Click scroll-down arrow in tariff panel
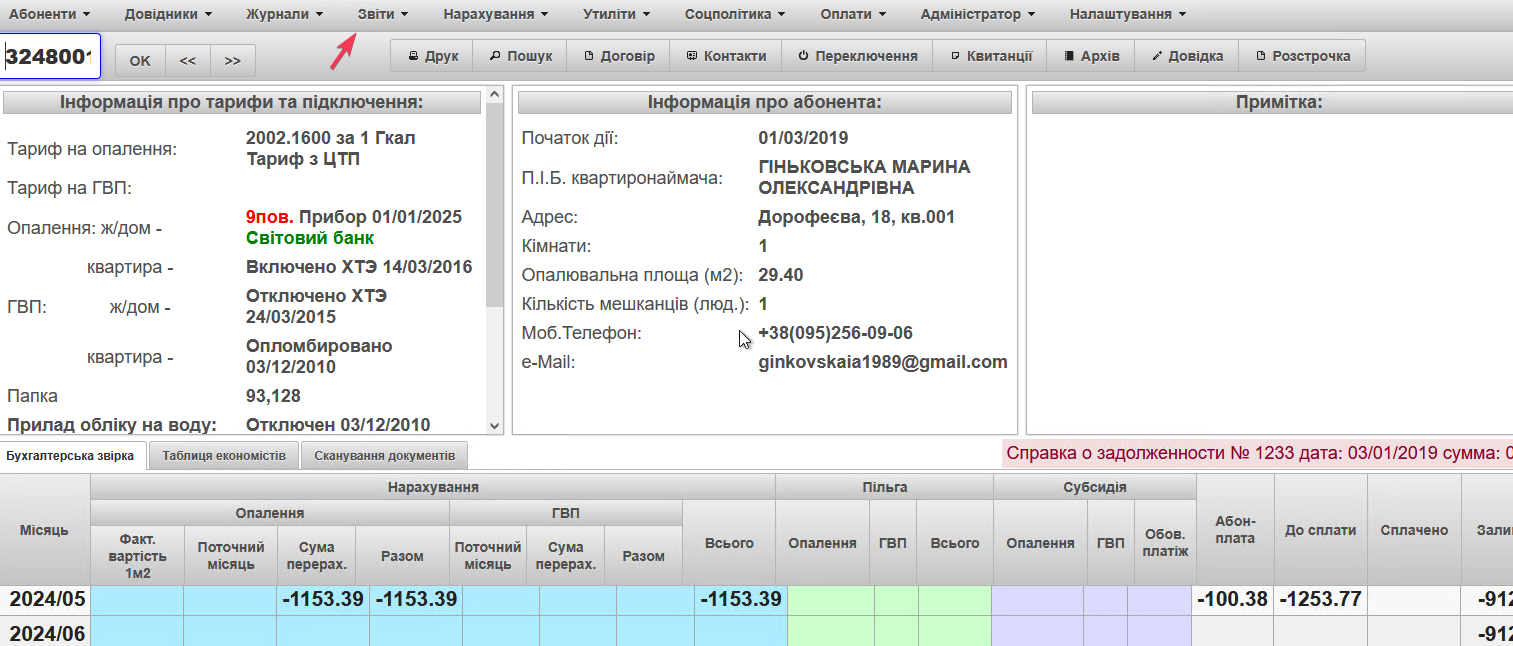 (494, 425)
